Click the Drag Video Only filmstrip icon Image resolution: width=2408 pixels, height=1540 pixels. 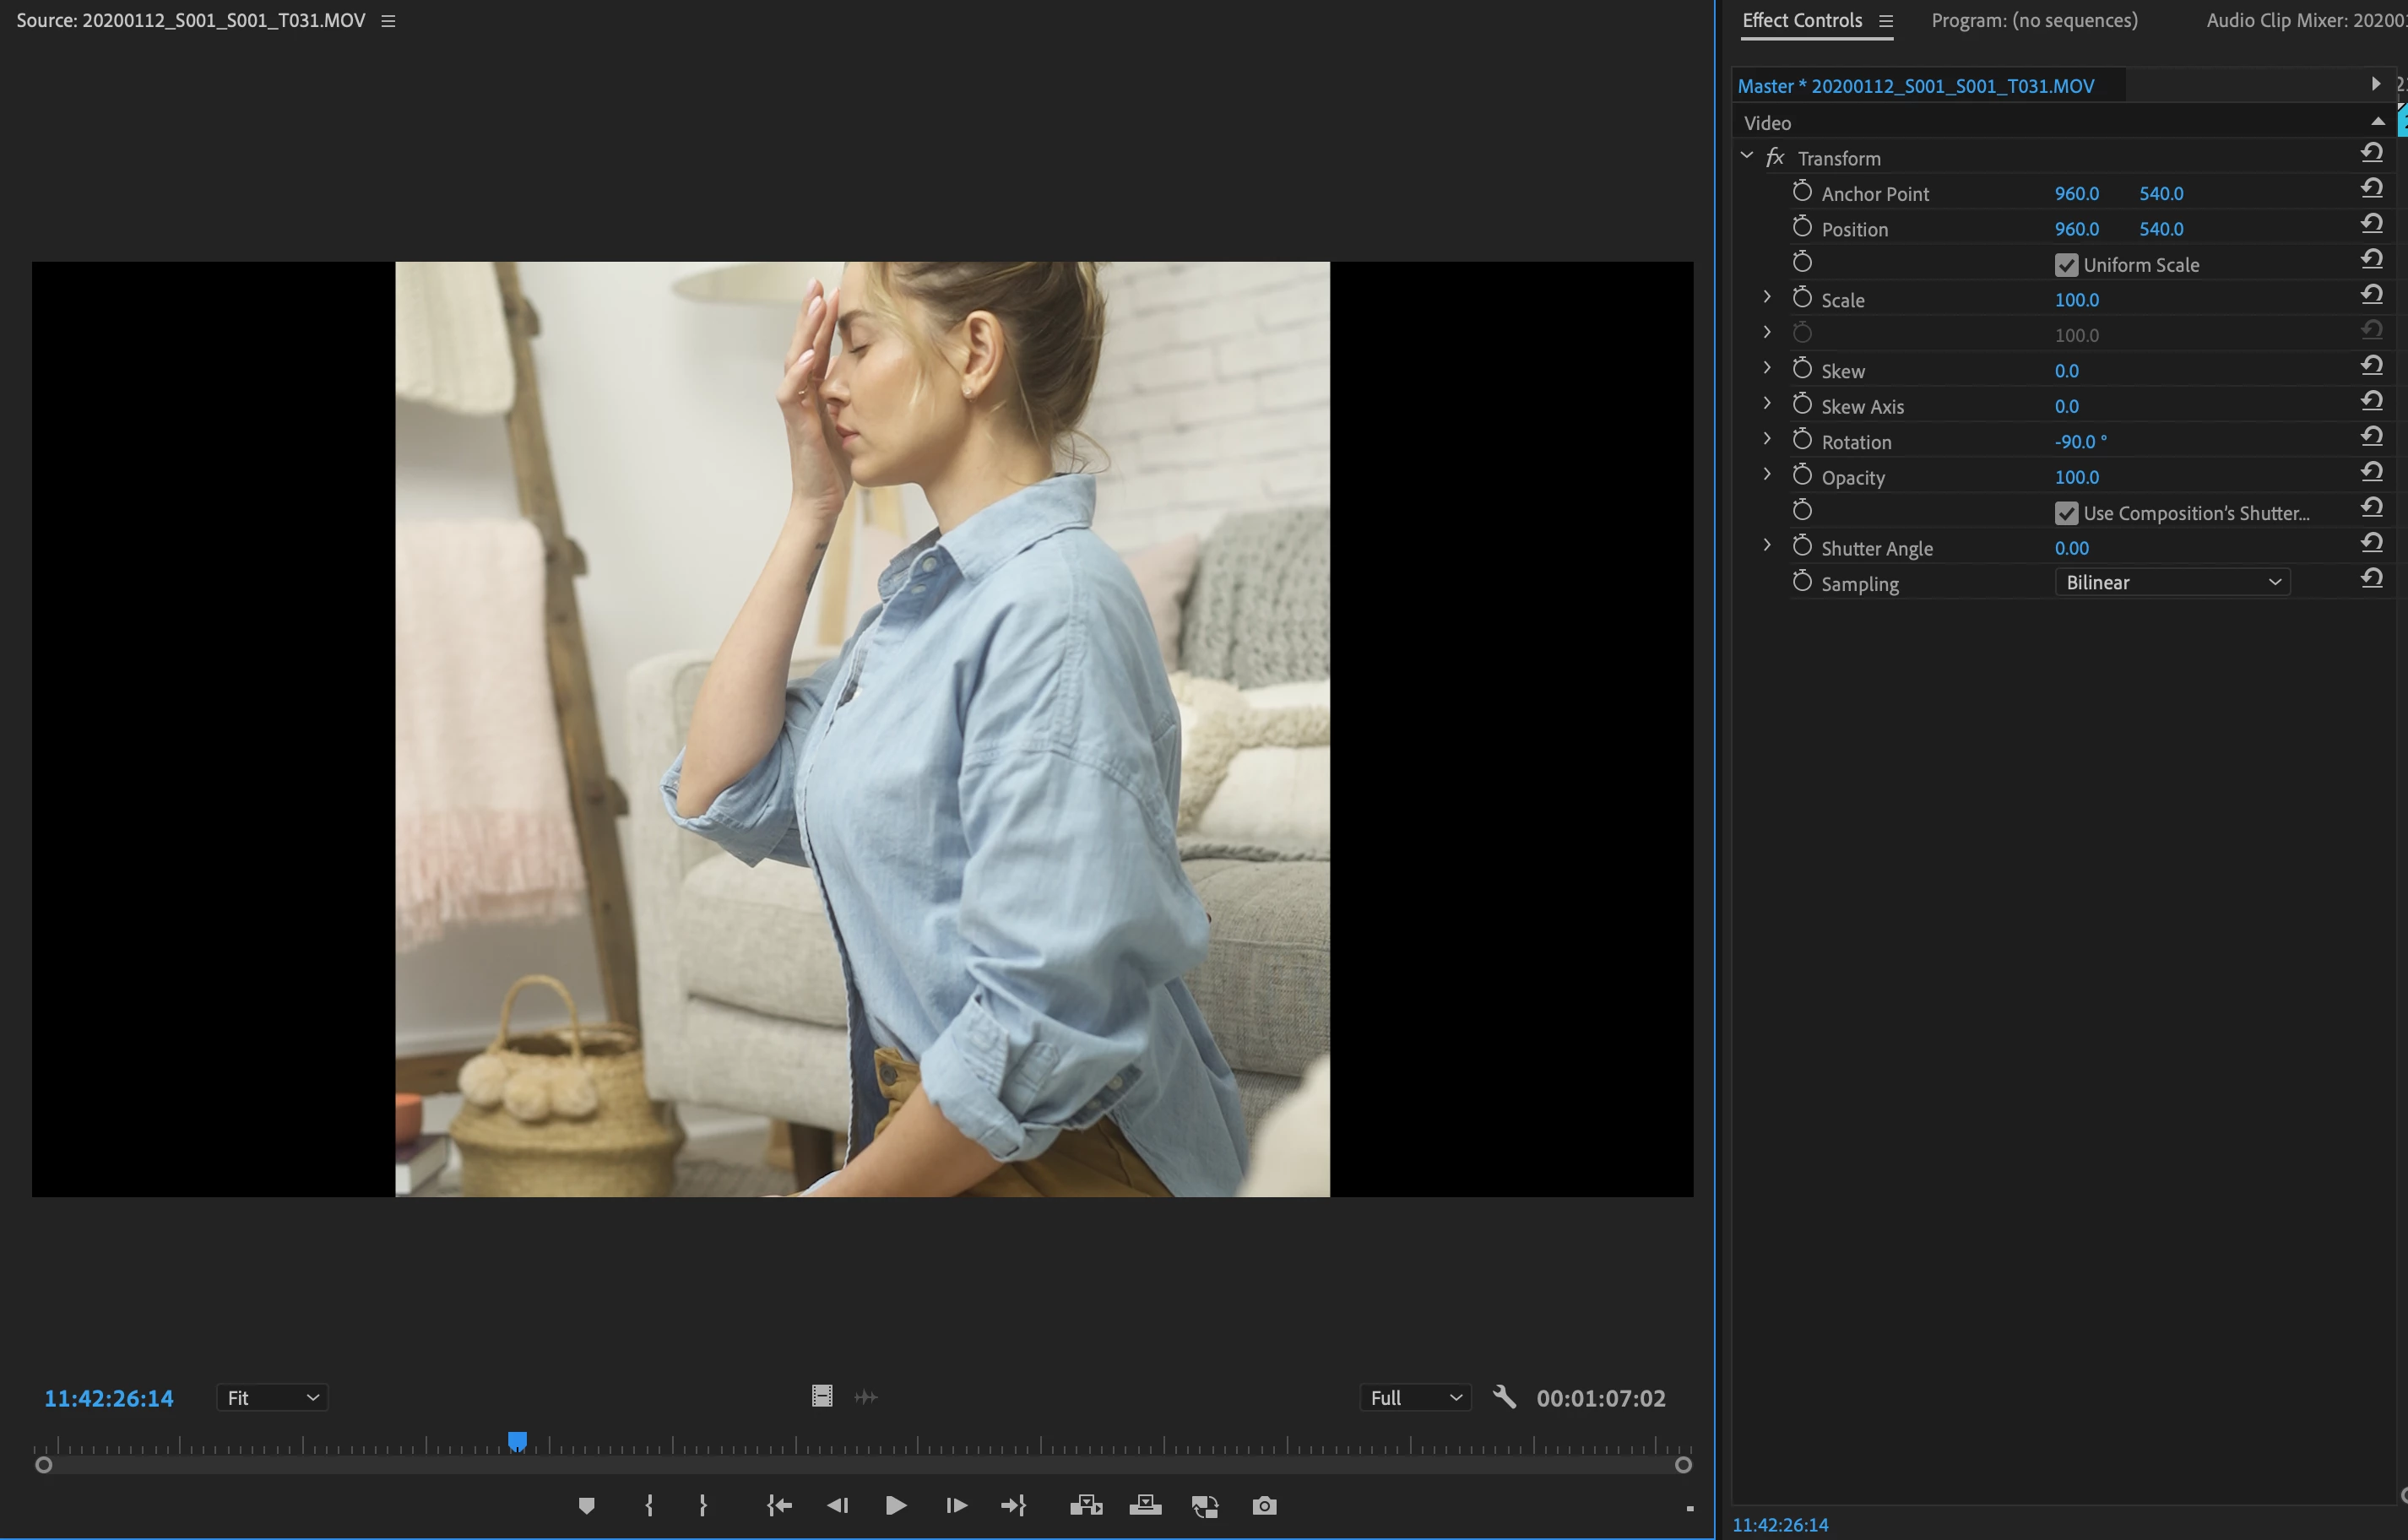[822, 1396]
